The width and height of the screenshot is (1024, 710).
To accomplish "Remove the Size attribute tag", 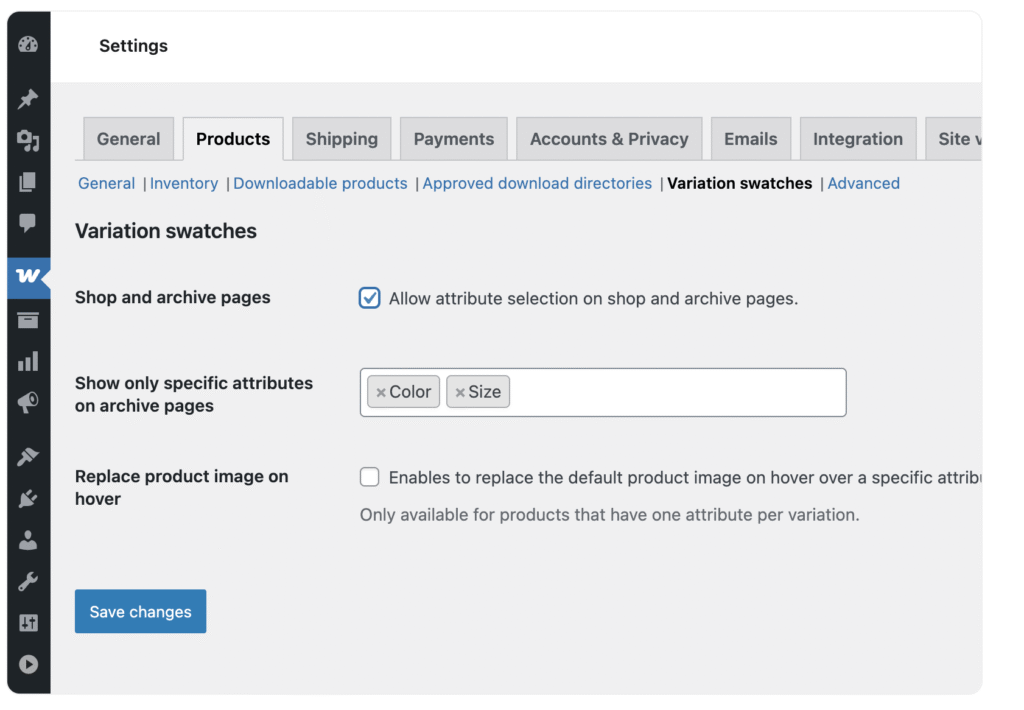I will pyautogui.click(x=460, y=393).
